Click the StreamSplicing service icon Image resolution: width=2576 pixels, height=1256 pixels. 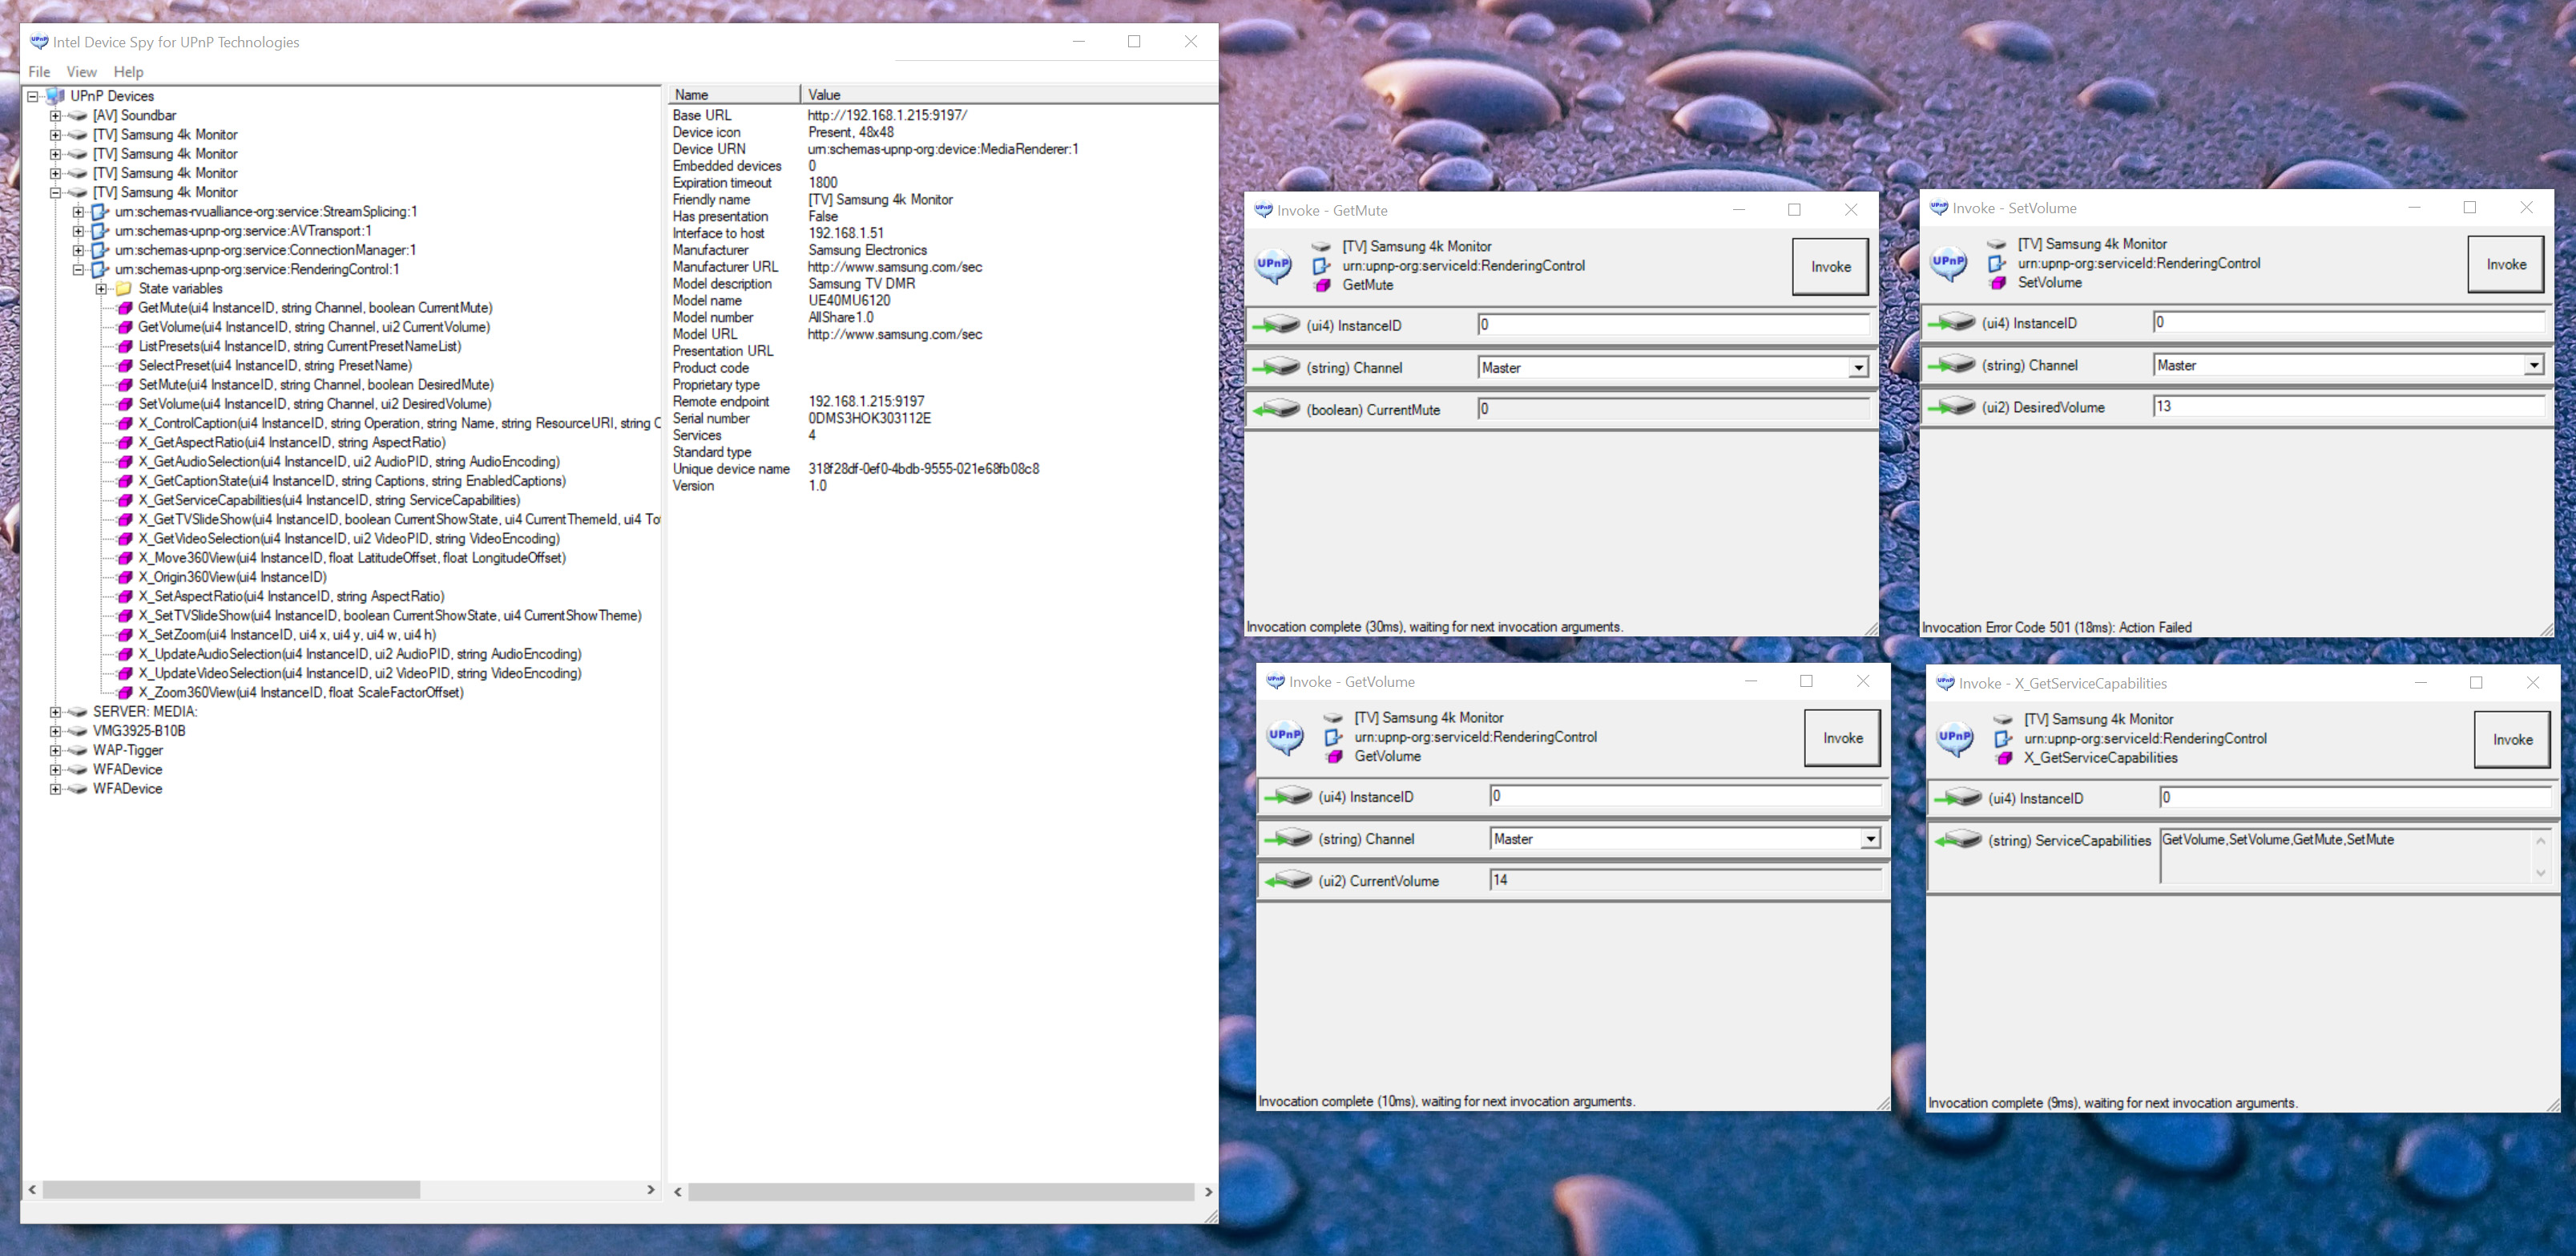click(99, 212)
